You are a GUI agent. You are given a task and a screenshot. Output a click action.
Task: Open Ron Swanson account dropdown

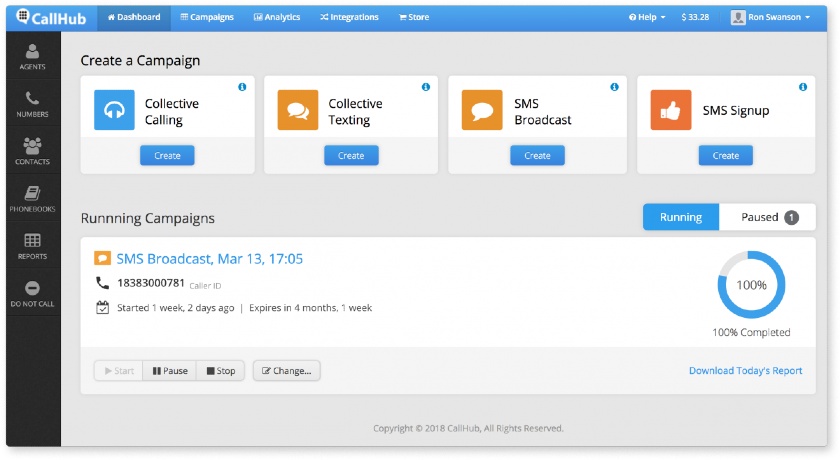[x=770, y=17]
